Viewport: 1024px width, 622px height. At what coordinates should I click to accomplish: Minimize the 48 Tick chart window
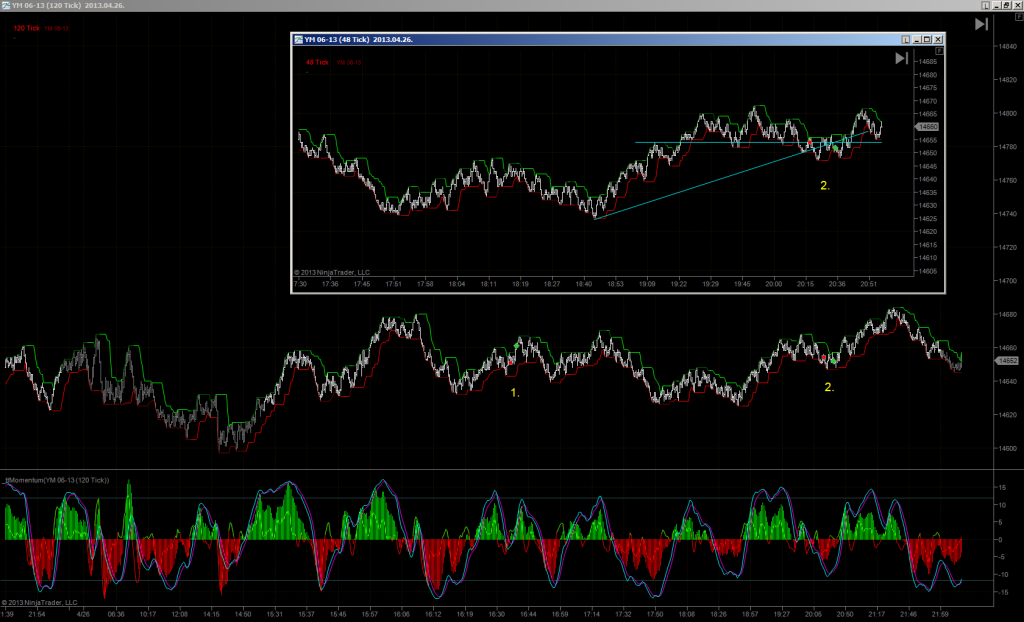[x=916, y=39]
